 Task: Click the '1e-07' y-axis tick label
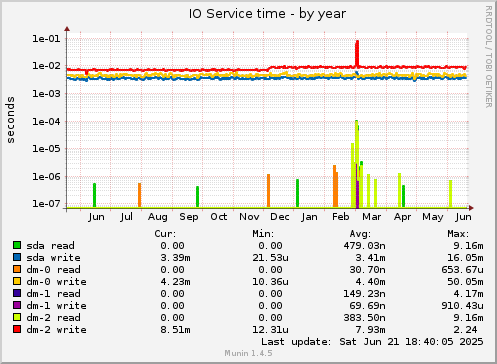46,204
